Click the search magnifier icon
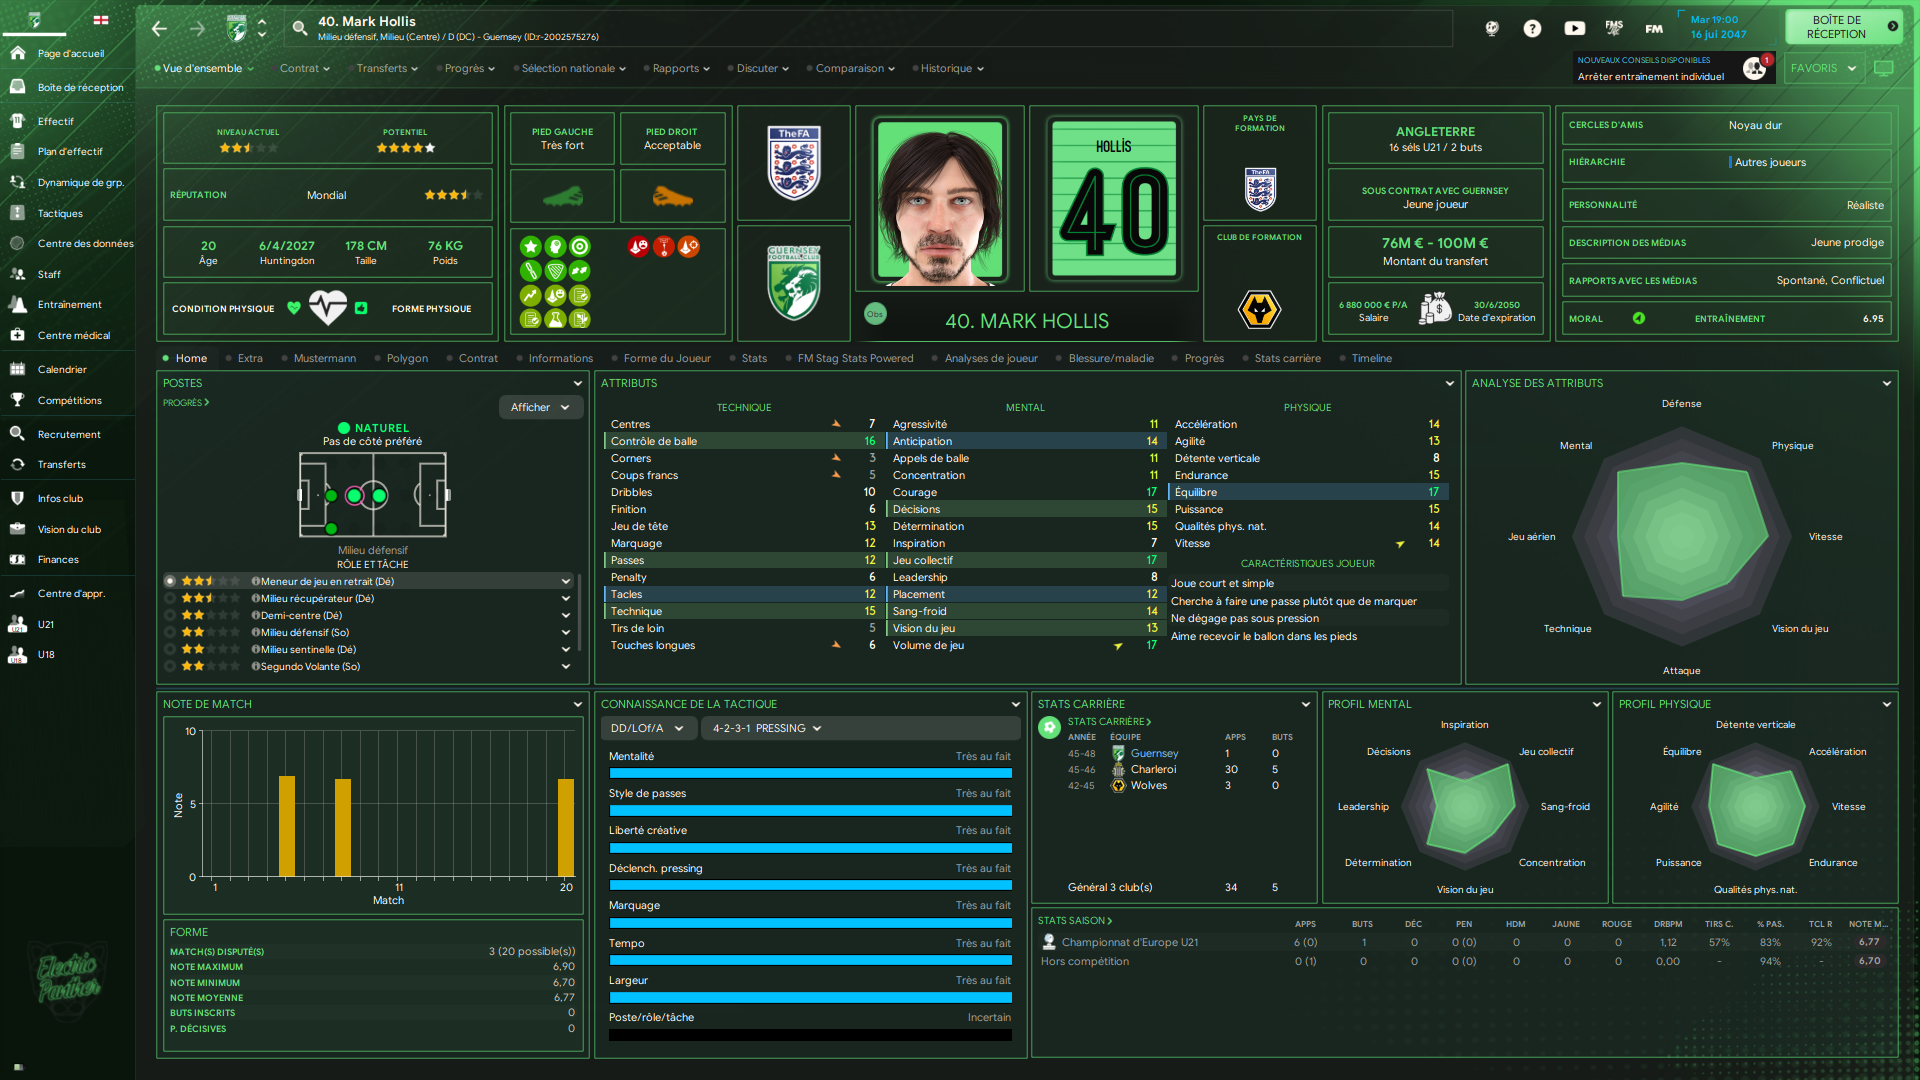This screenshot has height=1080, width=1920. (299, 29)
